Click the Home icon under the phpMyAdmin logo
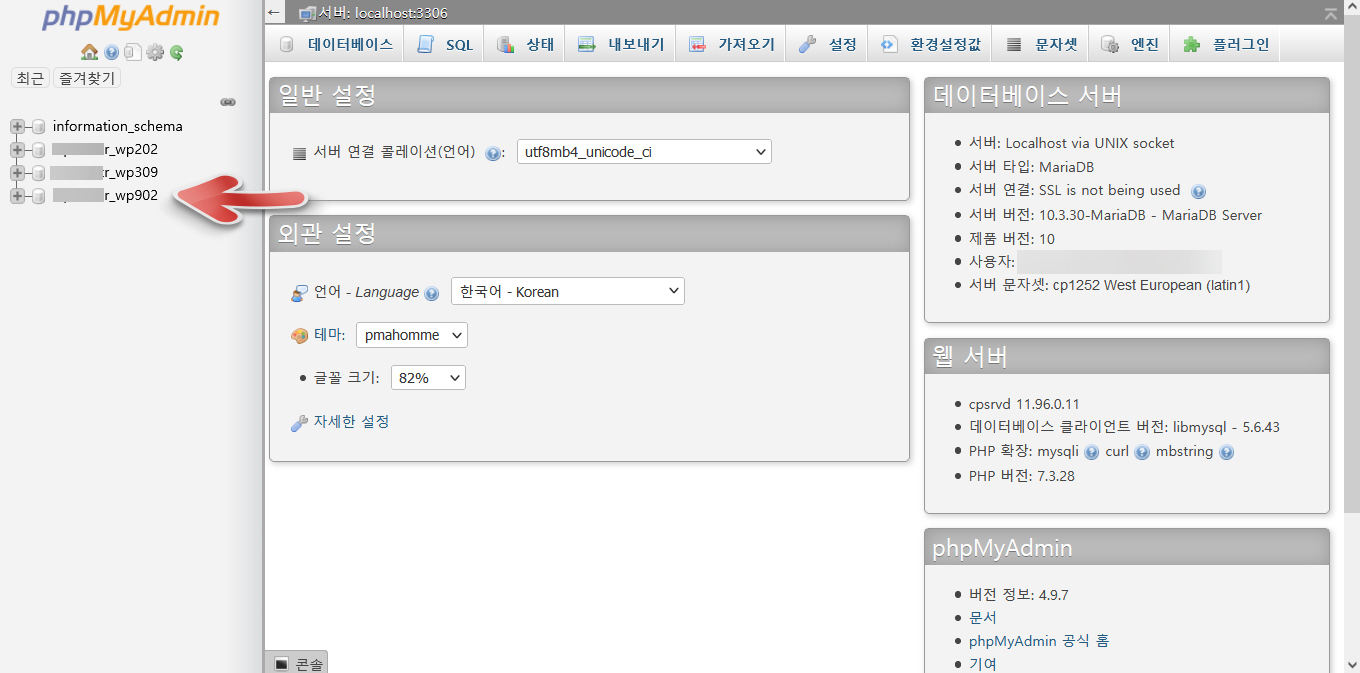The width and height of the screenshot is (1360, 673). 89,52
